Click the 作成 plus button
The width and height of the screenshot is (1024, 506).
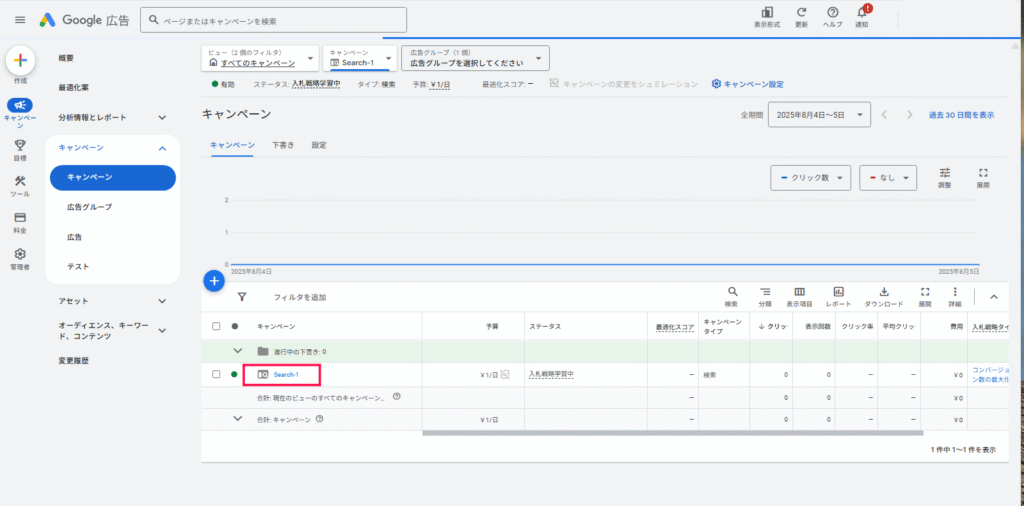tap(20, 60)
